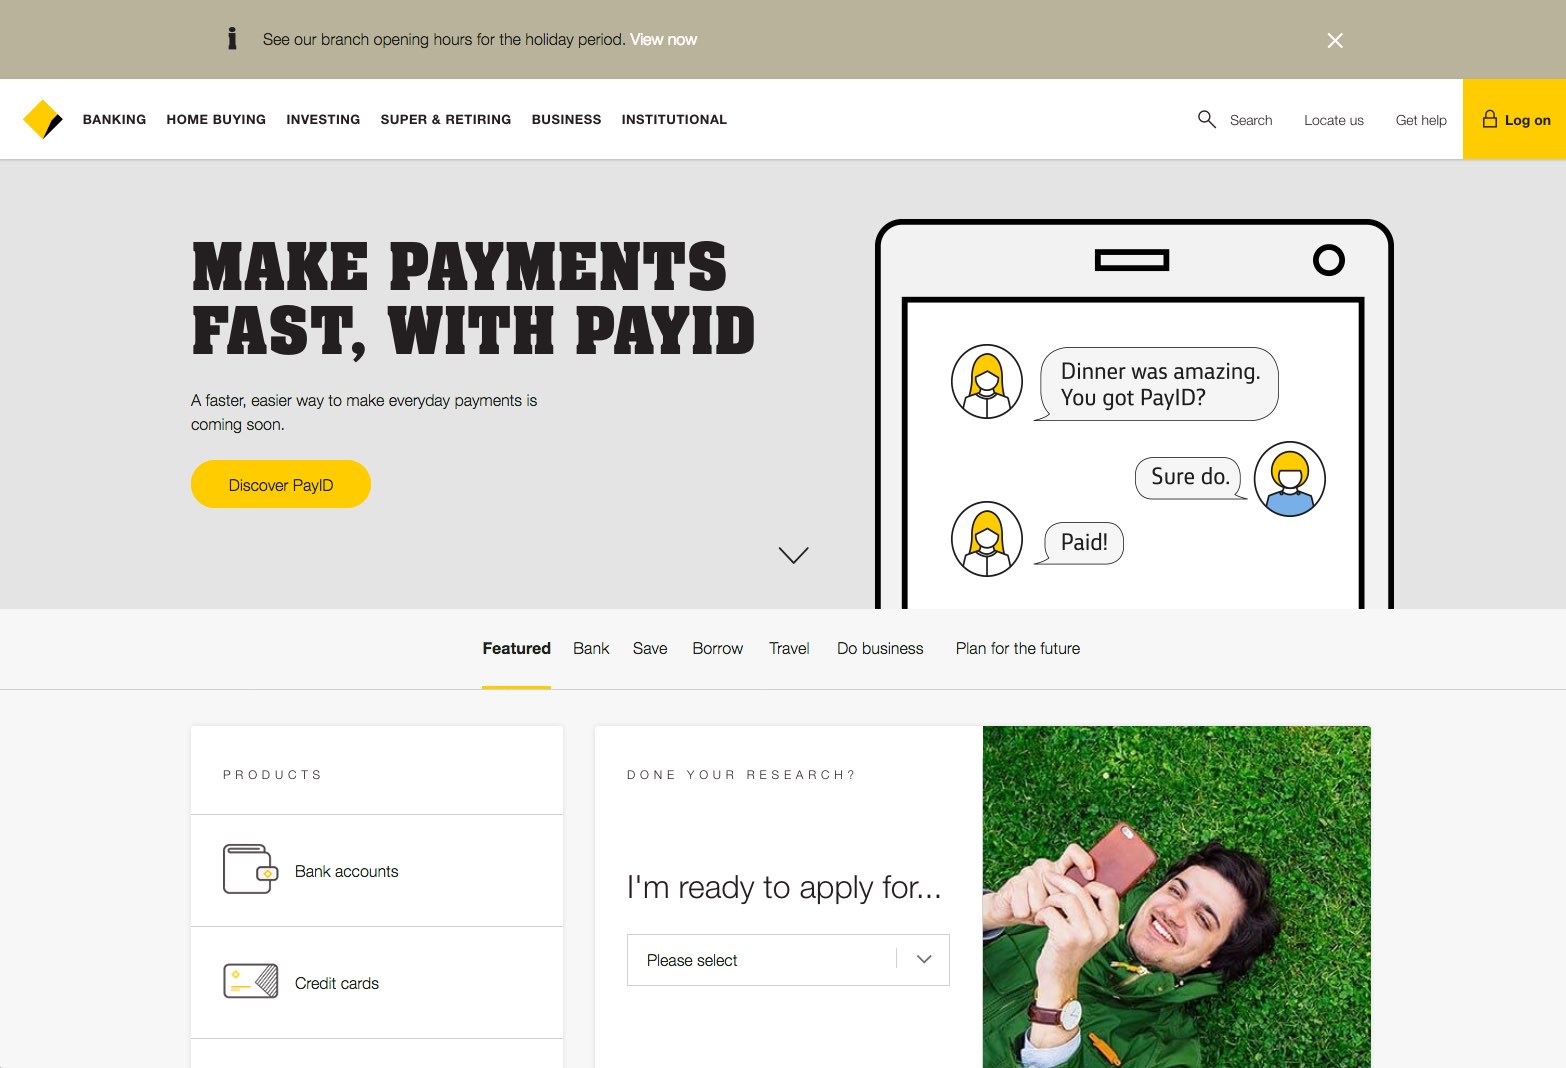Follow the View now link
The image size is (1566, 1068).
coord(663,39)
